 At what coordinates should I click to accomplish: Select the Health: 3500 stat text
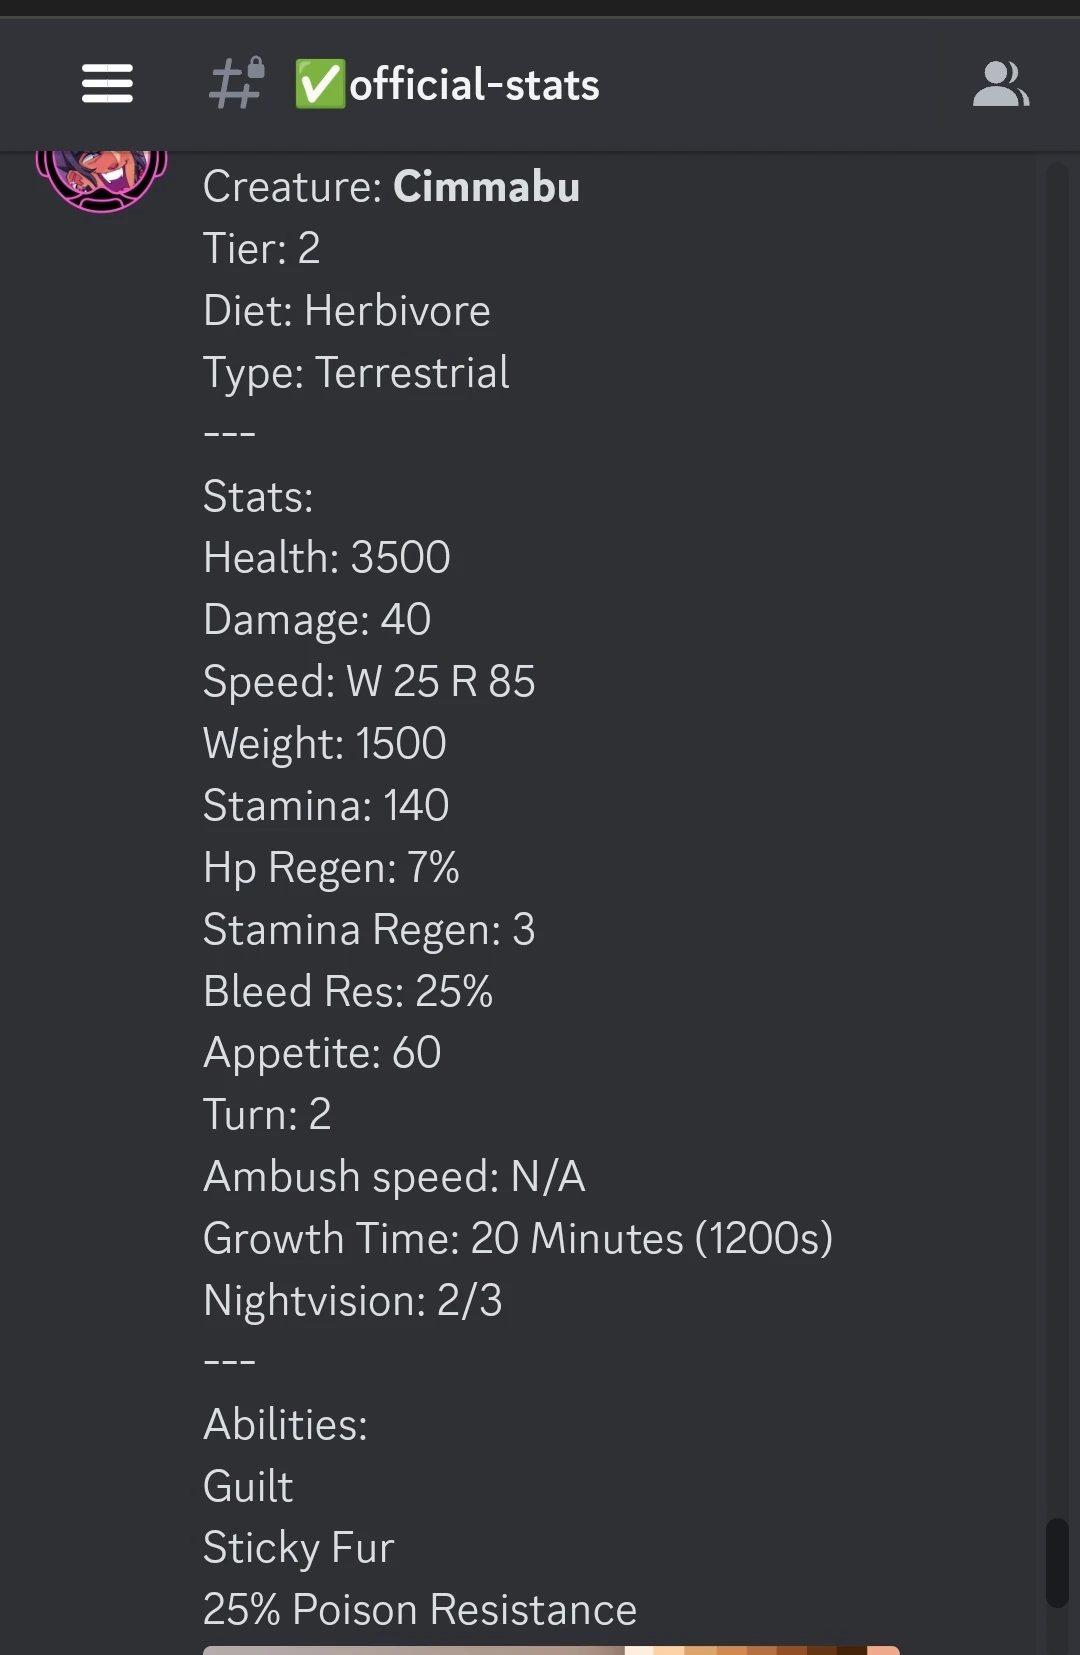coord(326,557)
